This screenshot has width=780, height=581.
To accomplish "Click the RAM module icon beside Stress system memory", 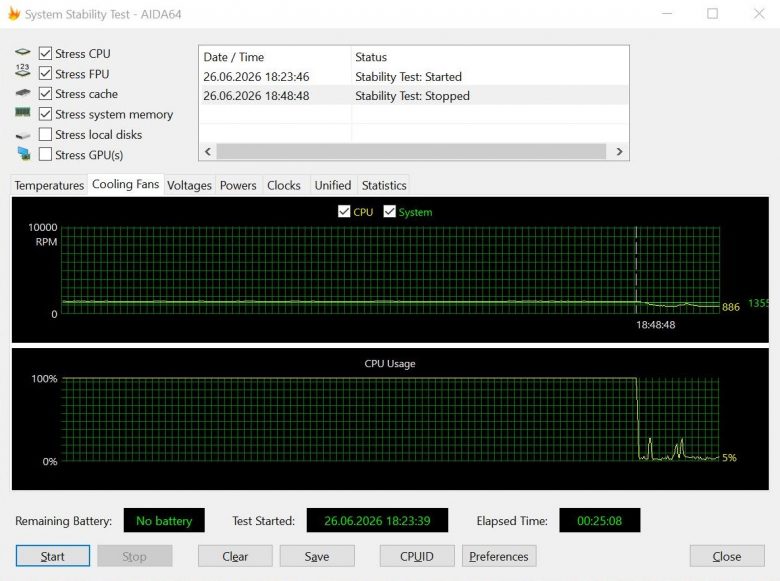I will [x=22, y=112].
